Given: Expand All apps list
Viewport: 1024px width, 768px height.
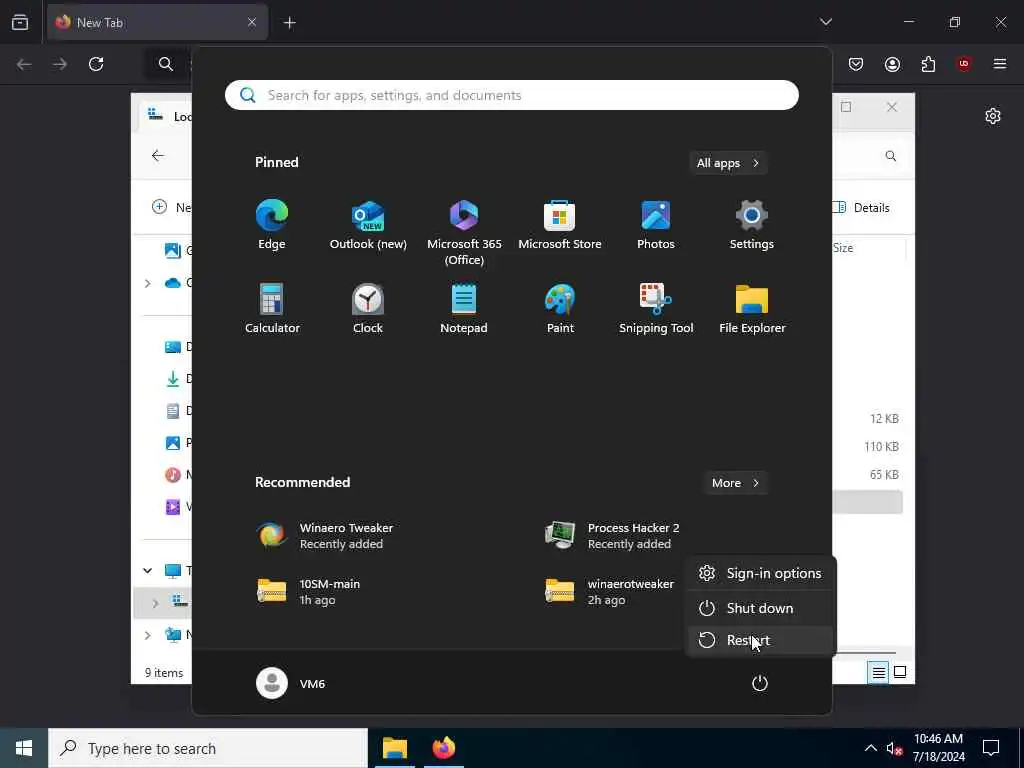Looking at the screenshot, I should pos(728,163).
